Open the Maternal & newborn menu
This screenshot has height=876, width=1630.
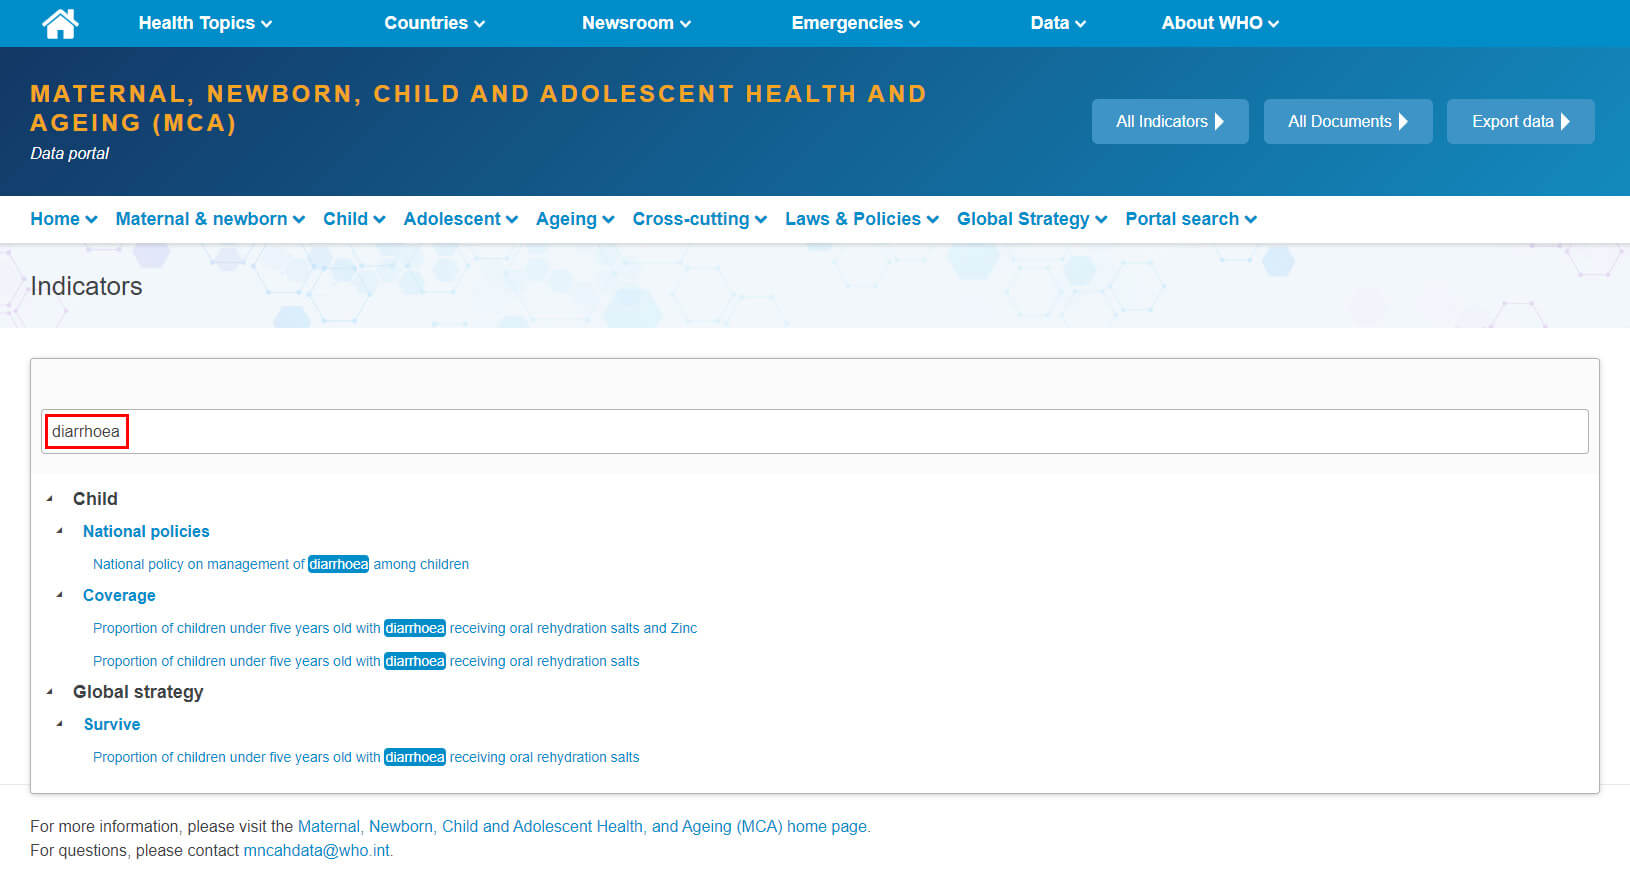coord(210,219)
